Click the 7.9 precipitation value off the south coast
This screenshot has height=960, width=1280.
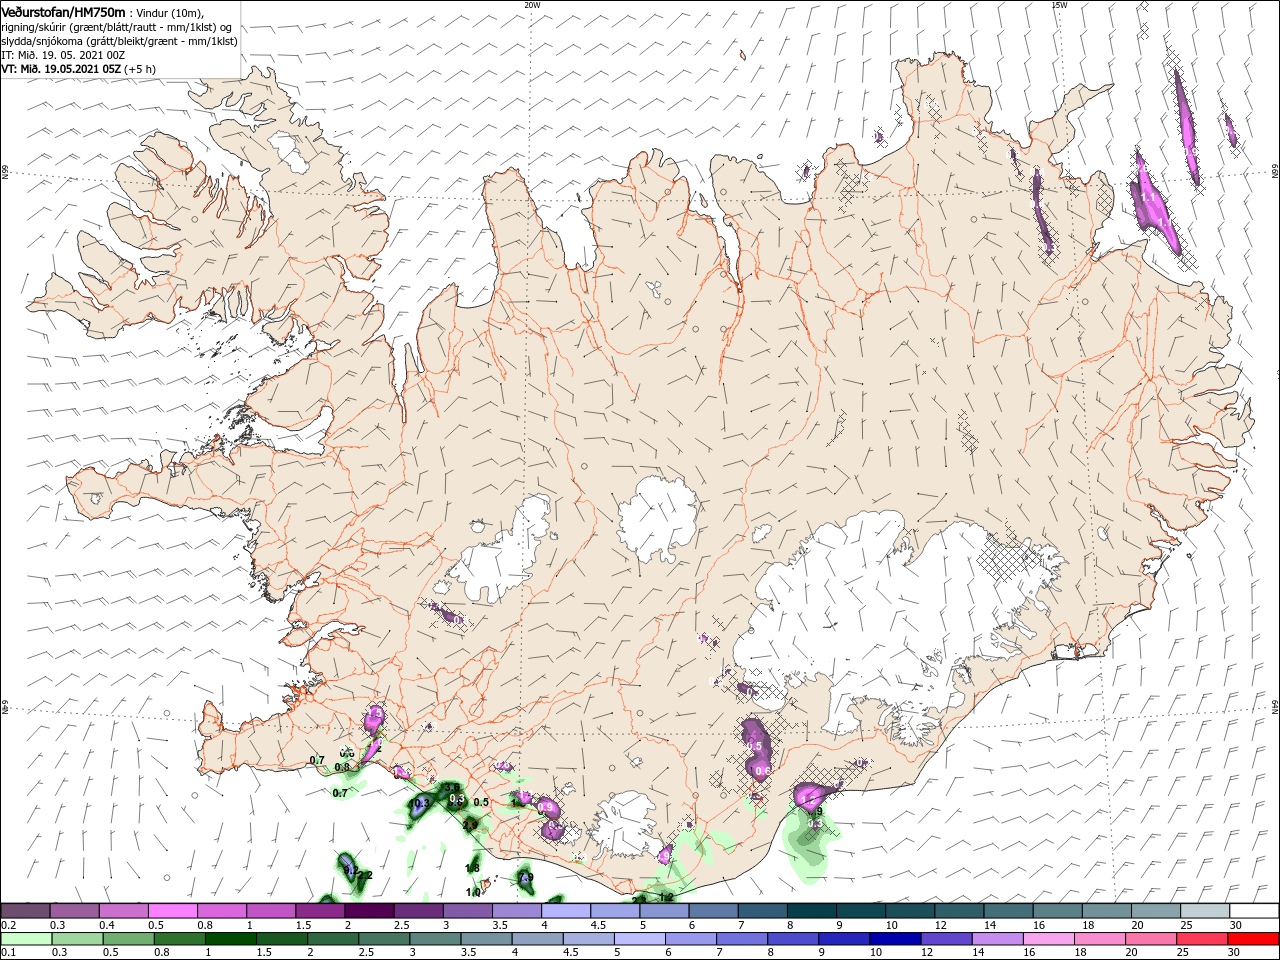pos(526,877)
